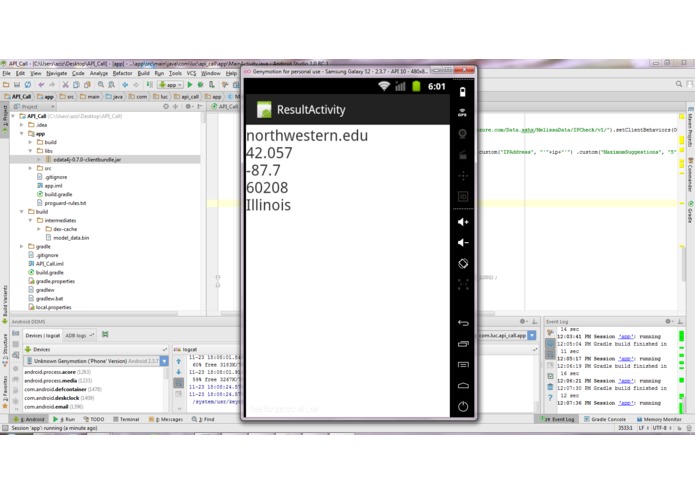Image resolution: width=695 pixels, height=494 pixels.
Task: Click Genymotion battery widget icon
Action: pos(463,92)
